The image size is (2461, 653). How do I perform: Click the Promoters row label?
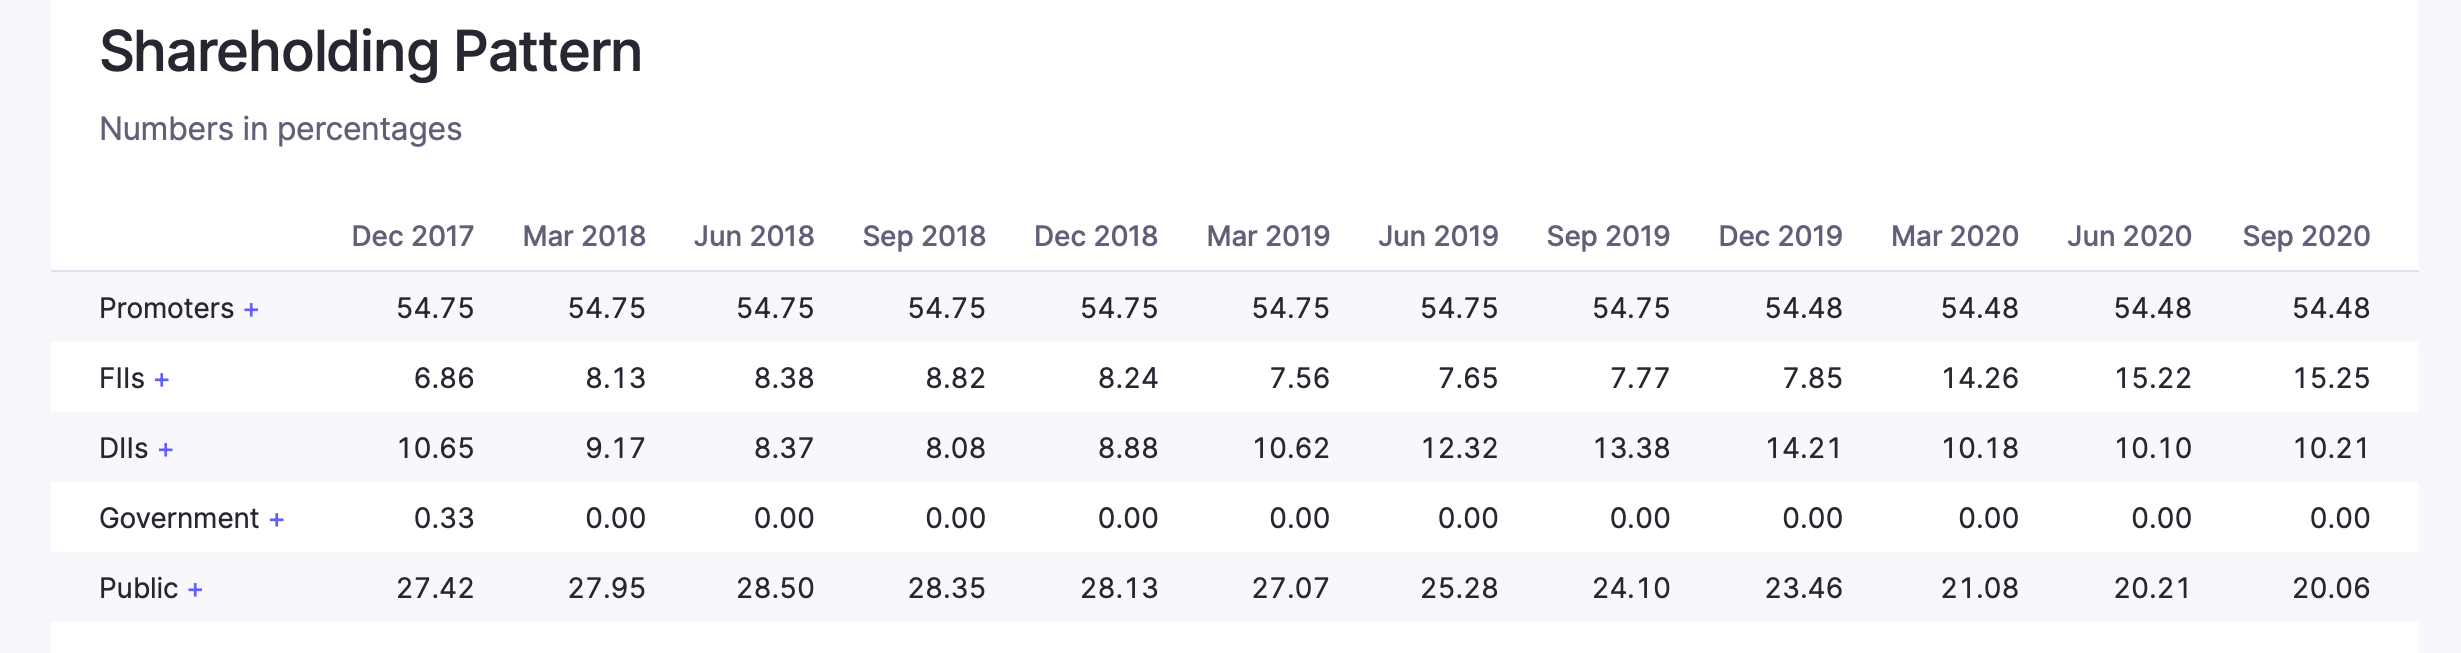166,308
